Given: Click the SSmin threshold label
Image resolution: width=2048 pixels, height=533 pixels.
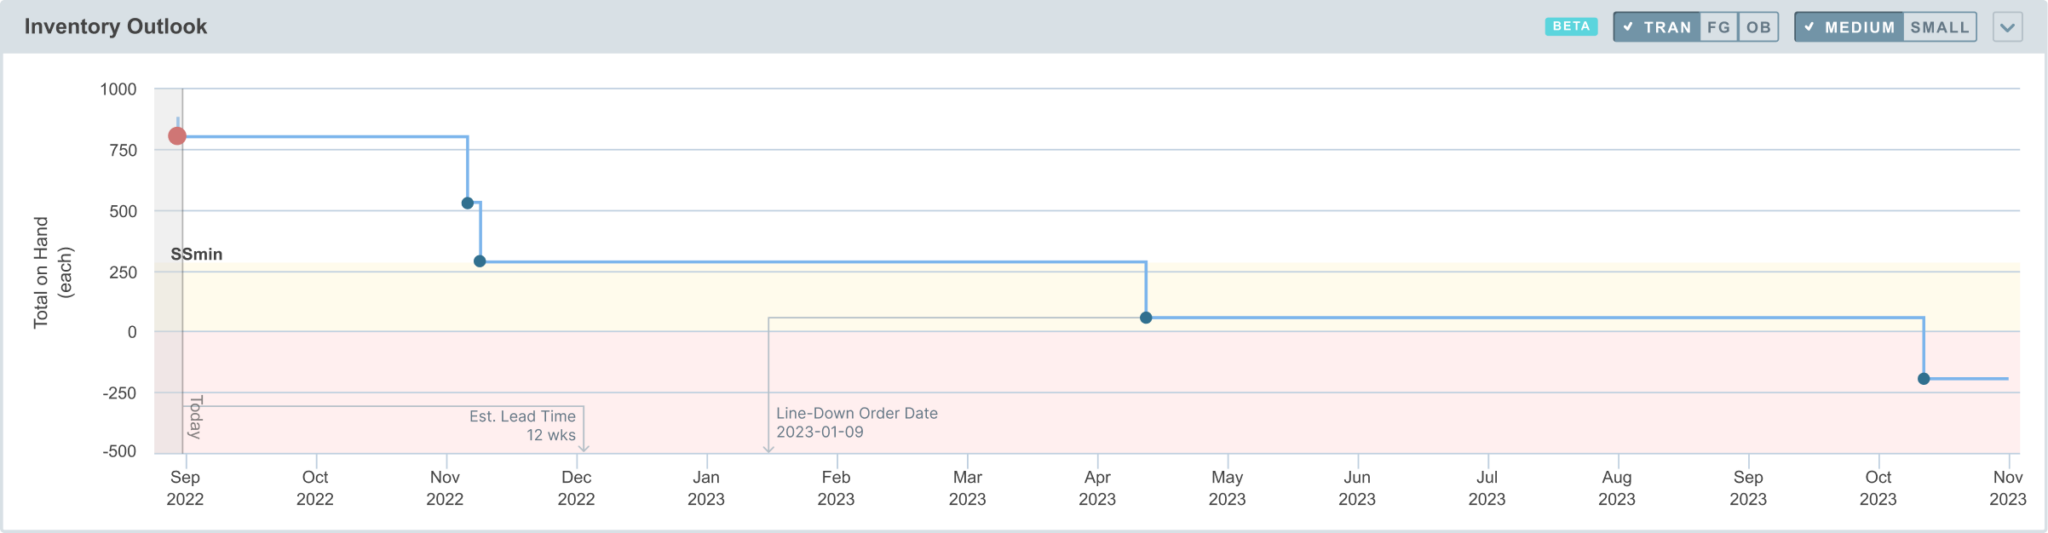Looking at the screenshot, I should [x=197, y=254].
